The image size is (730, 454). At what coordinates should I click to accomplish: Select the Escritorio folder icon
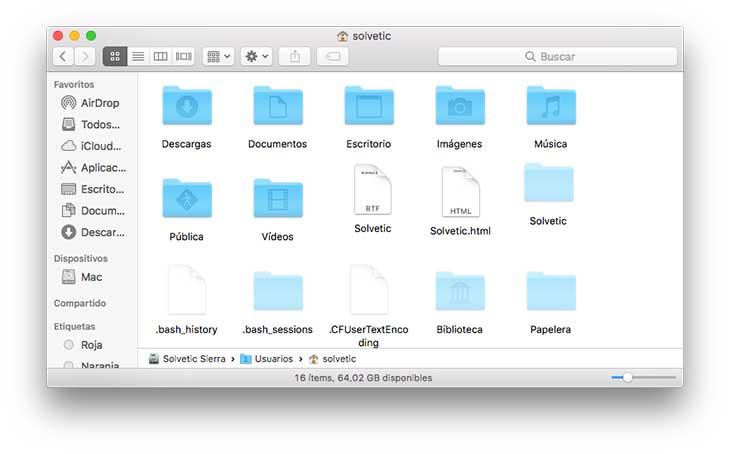click(369, 106)
